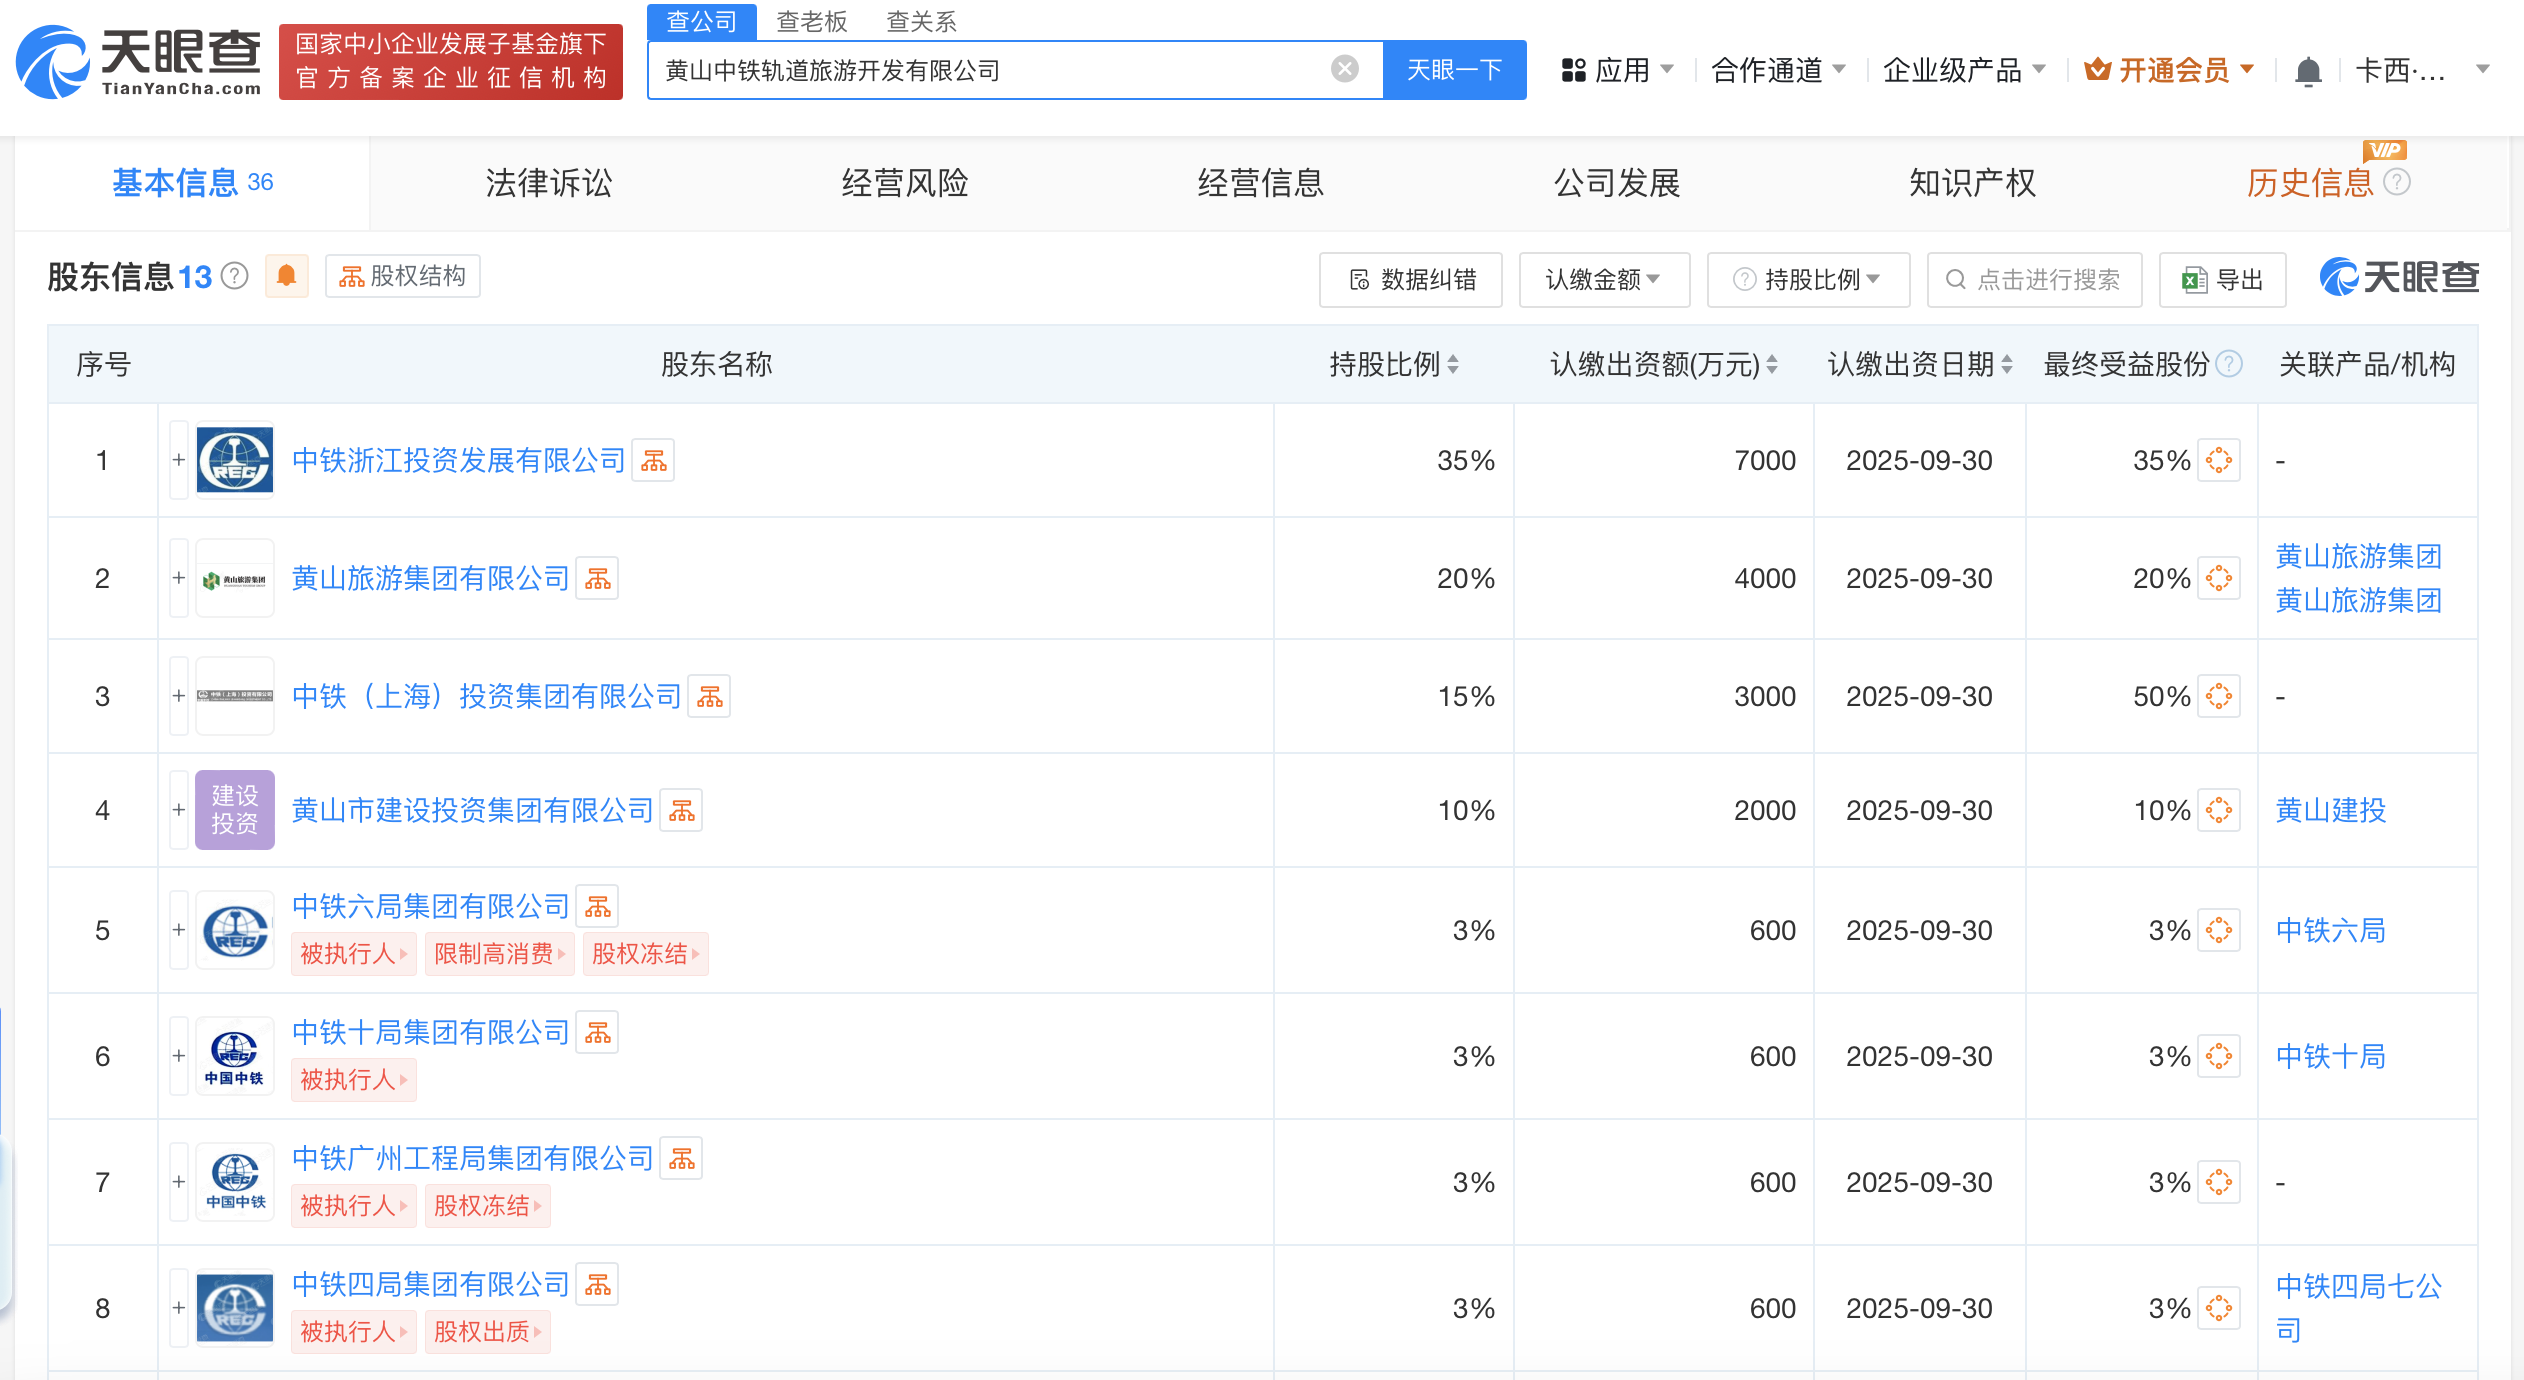Click the 导出 export button
2524x1380 pixels.
(2222, 280)
